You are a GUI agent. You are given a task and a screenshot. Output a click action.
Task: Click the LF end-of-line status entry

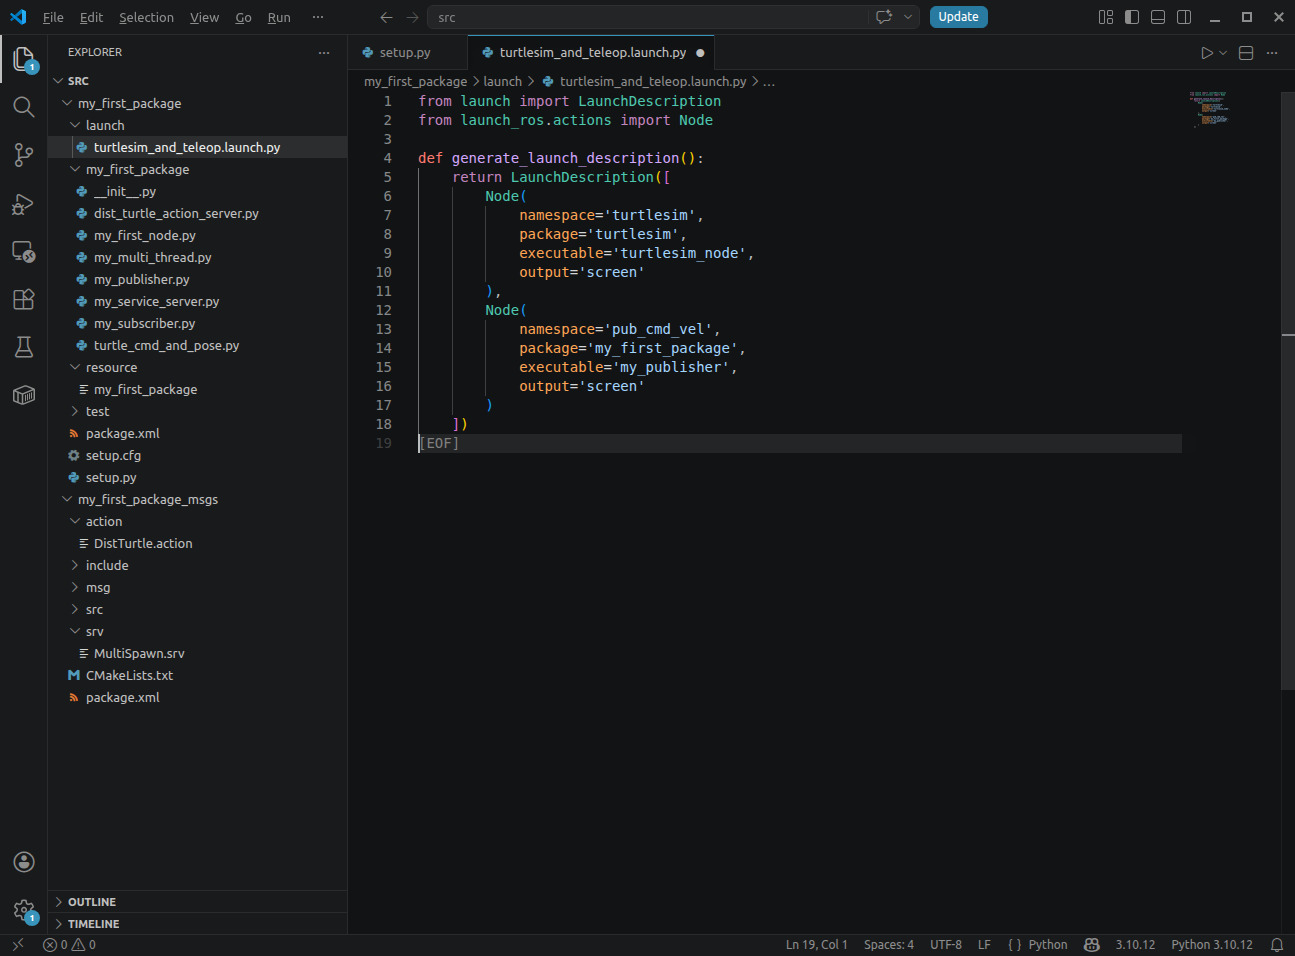(984, 945)
